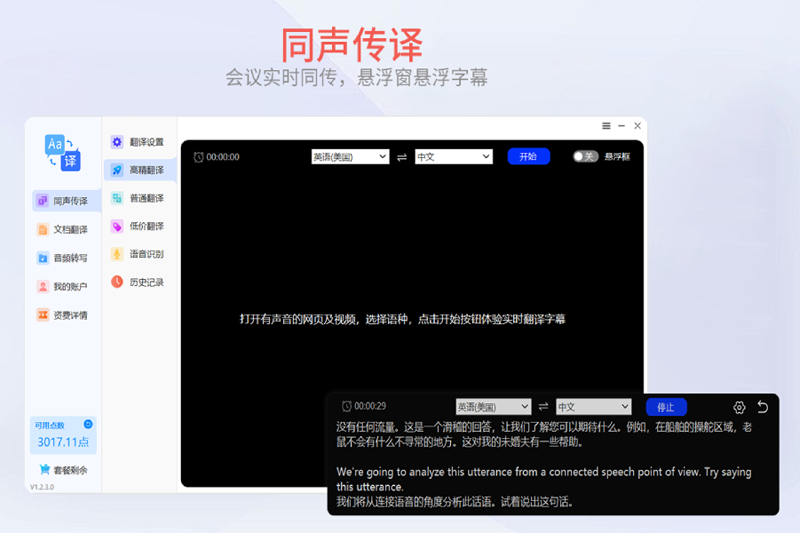Click the 可用点数 label
Image resolution: width=800 pixels, height=533 pixels.
click(x=49, y=425)
